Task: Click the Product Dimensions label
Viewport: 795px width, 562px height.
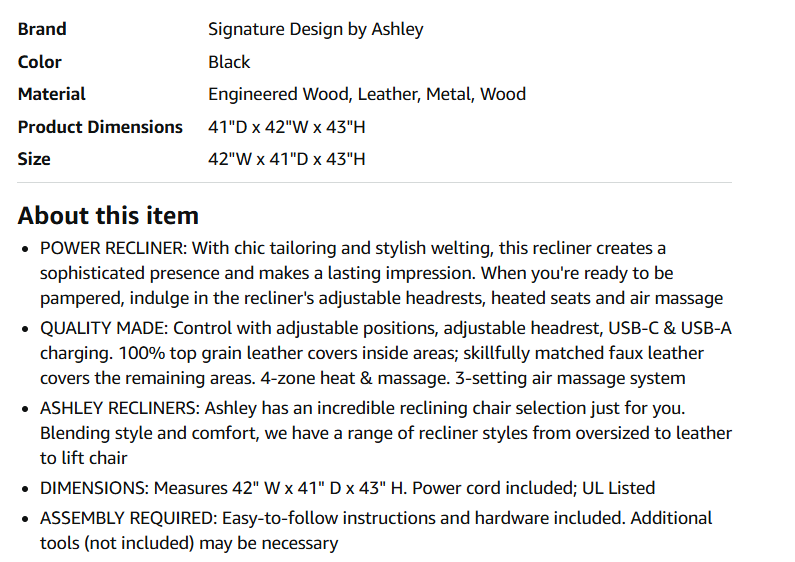Action: (x=100, y=127)
